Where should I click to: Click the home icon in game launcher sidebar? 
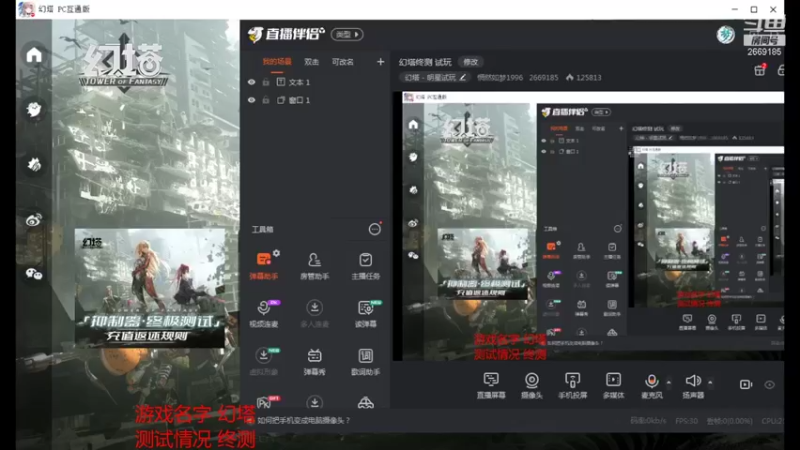click(x=34, y=55)
